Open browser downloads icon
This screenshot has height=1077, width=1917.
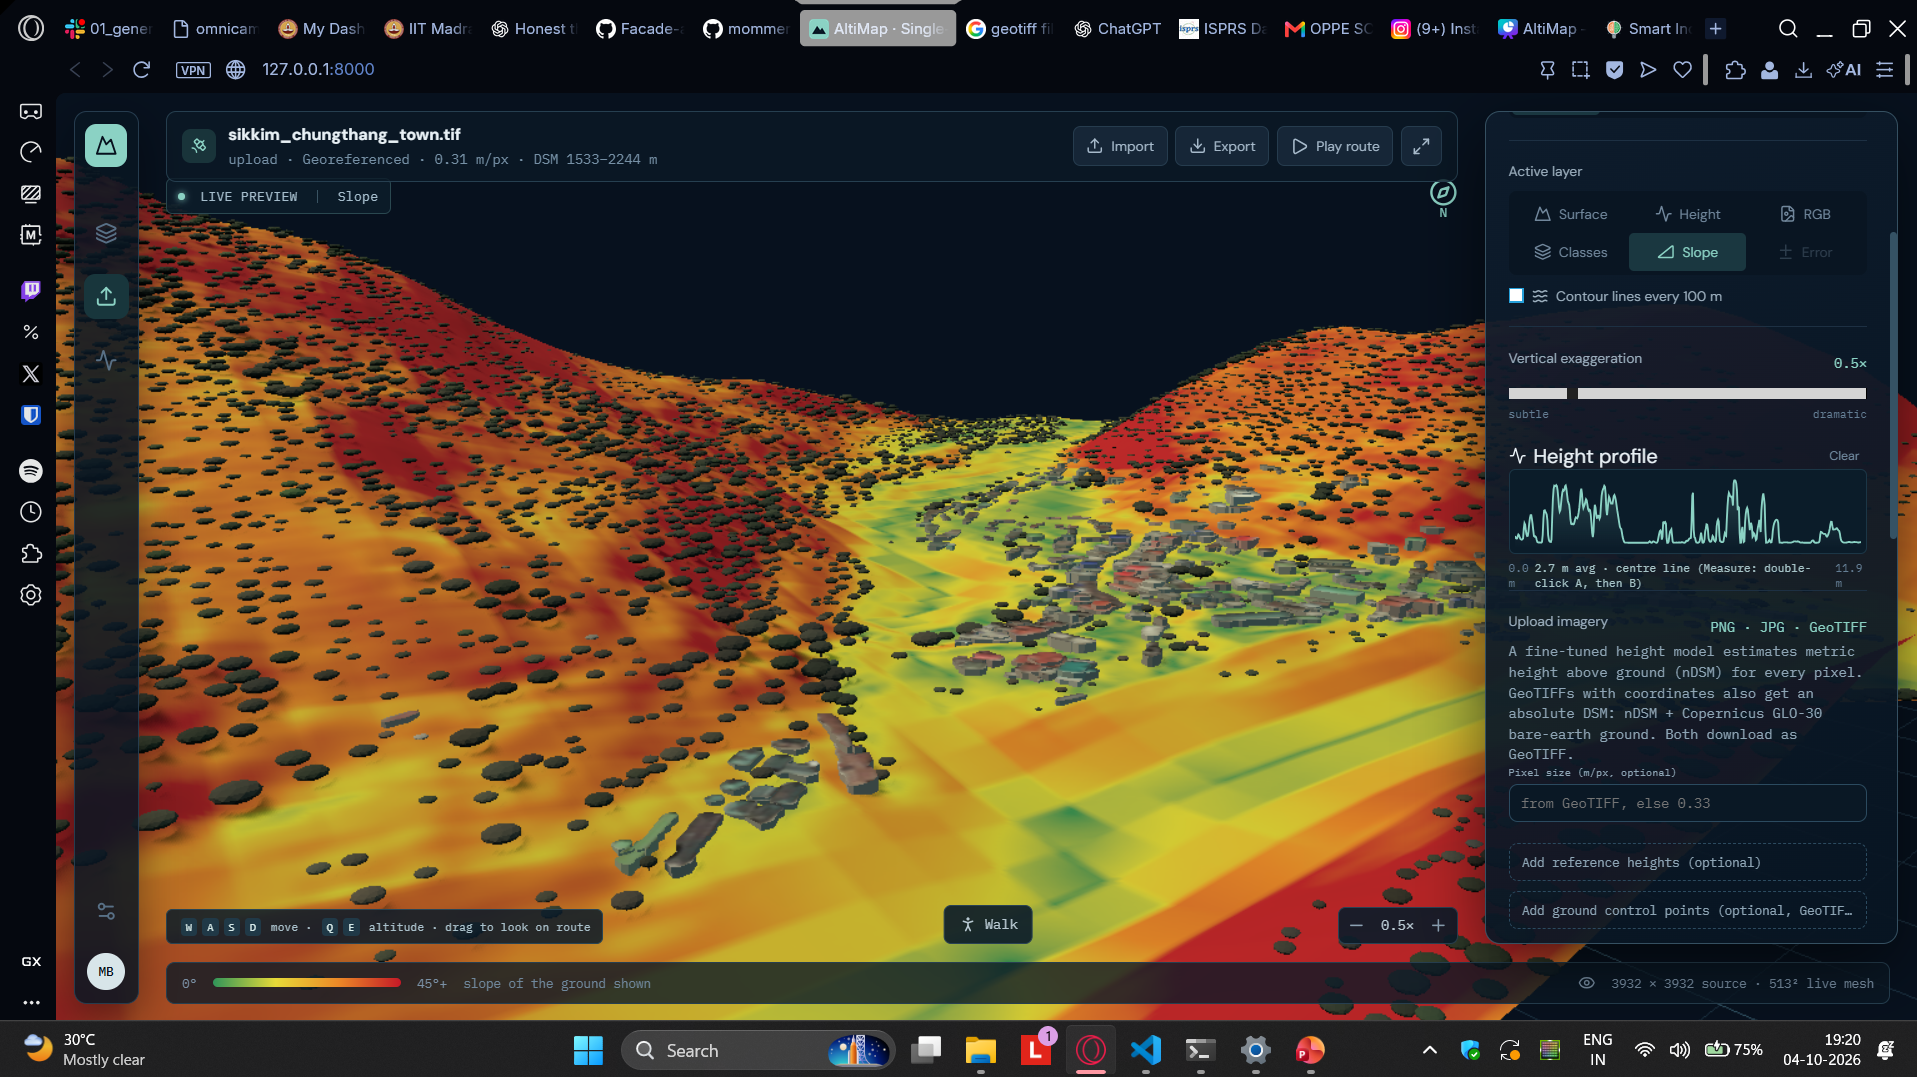(x=1803, y=69)
